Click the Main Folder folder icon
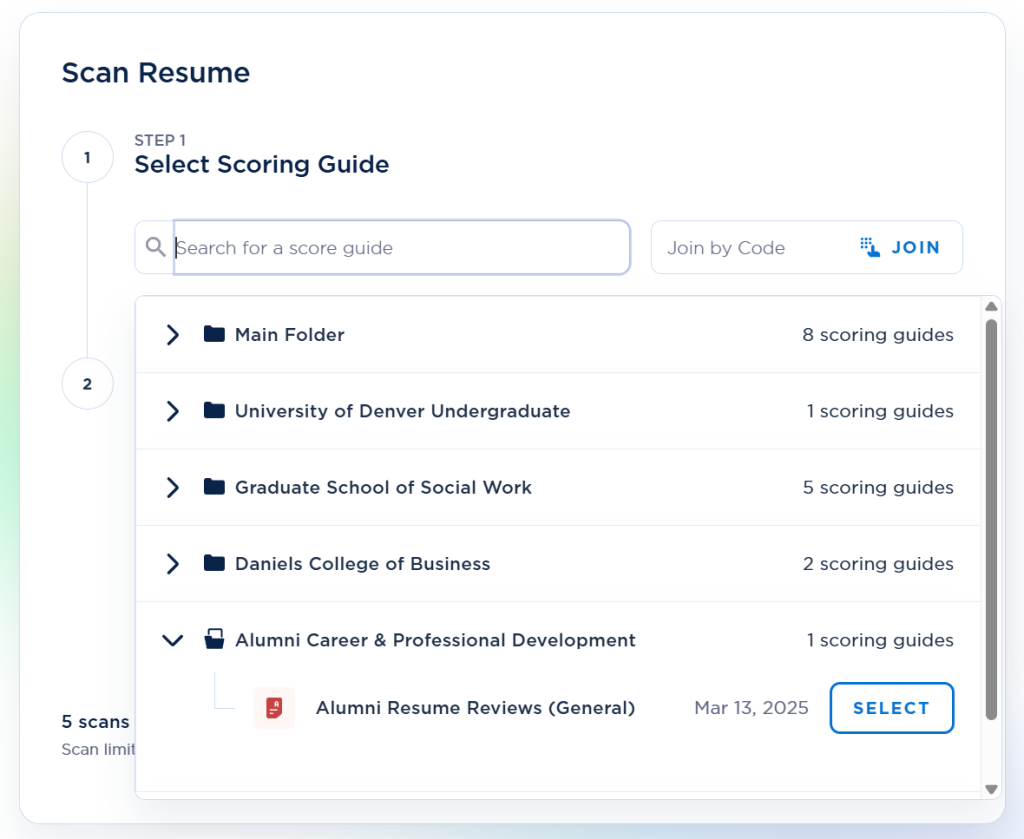The height and width of the screenshot is (839, 1024). 214,334
